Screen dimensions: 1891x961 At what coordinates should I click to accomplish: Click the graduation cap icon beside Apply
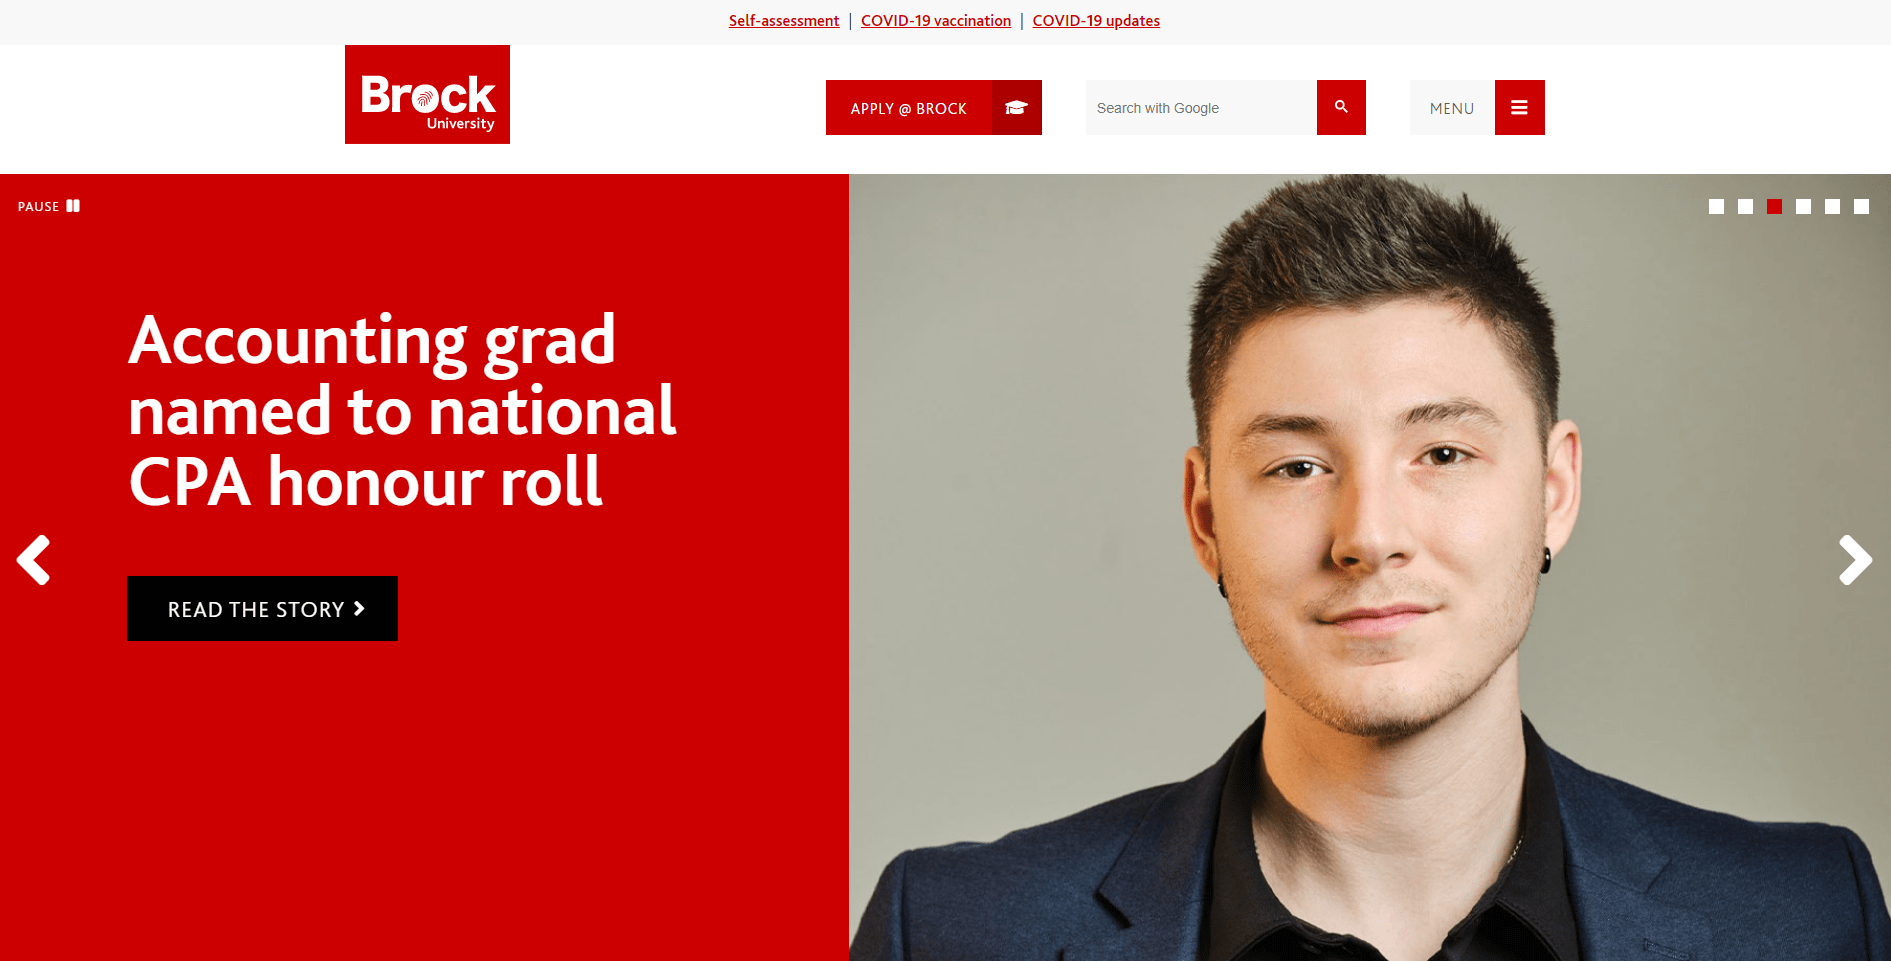(x=1017, y=107)
